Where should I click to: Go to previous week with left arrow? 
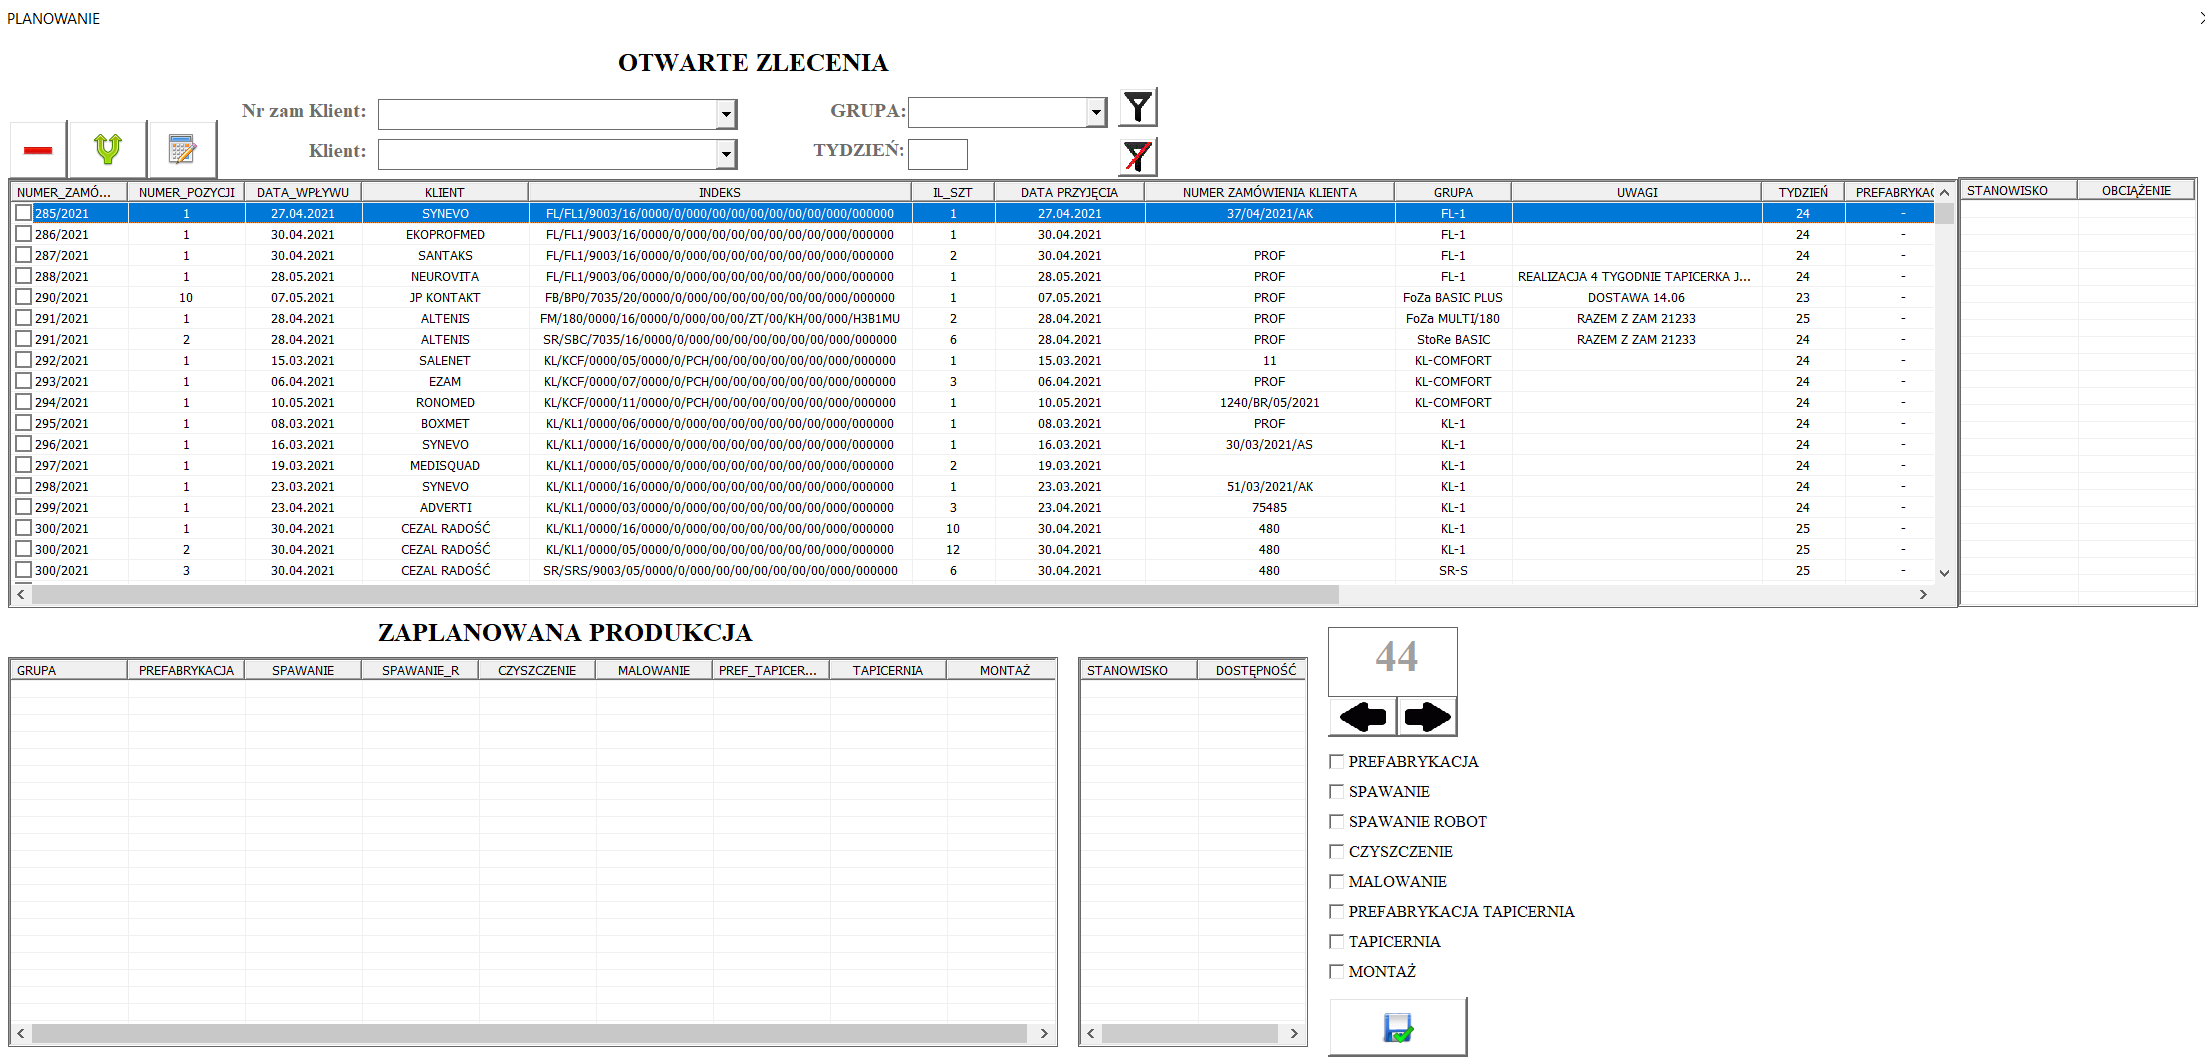(x=1362, y=716)
